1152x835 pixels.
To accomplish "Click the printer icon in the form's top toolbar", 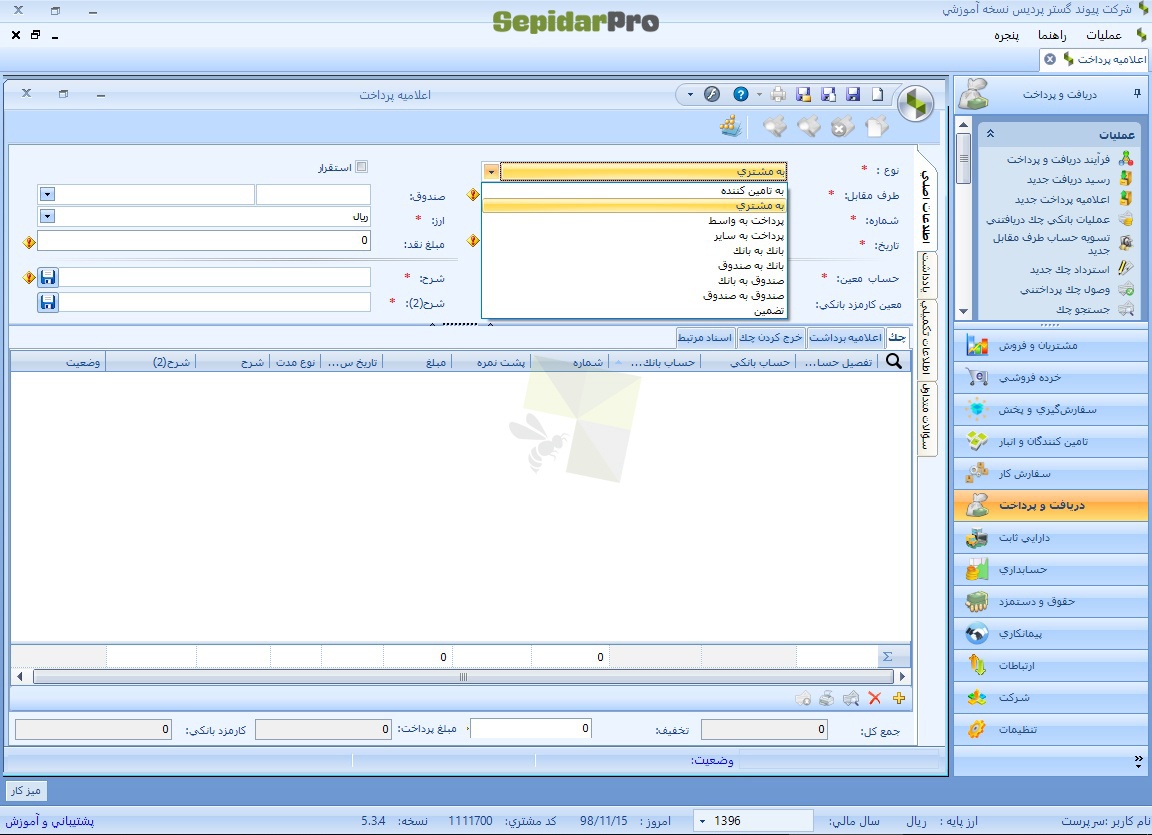I will 778,94.
